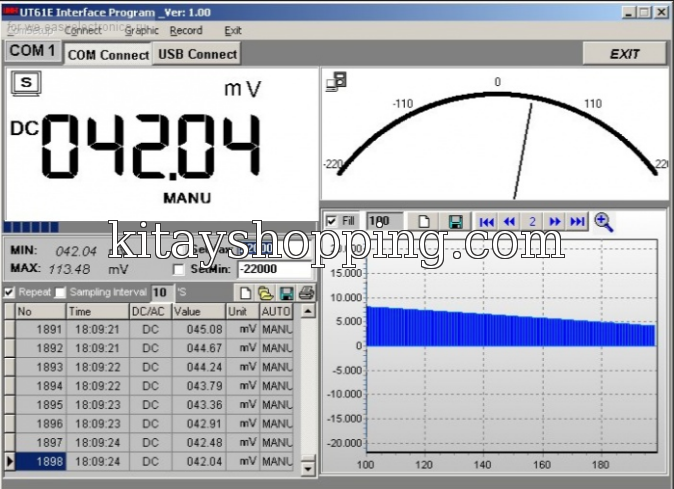The image size is (674, 489).
Task: Click the table scrollbar down arrow
Action: [x=308, y=468]
